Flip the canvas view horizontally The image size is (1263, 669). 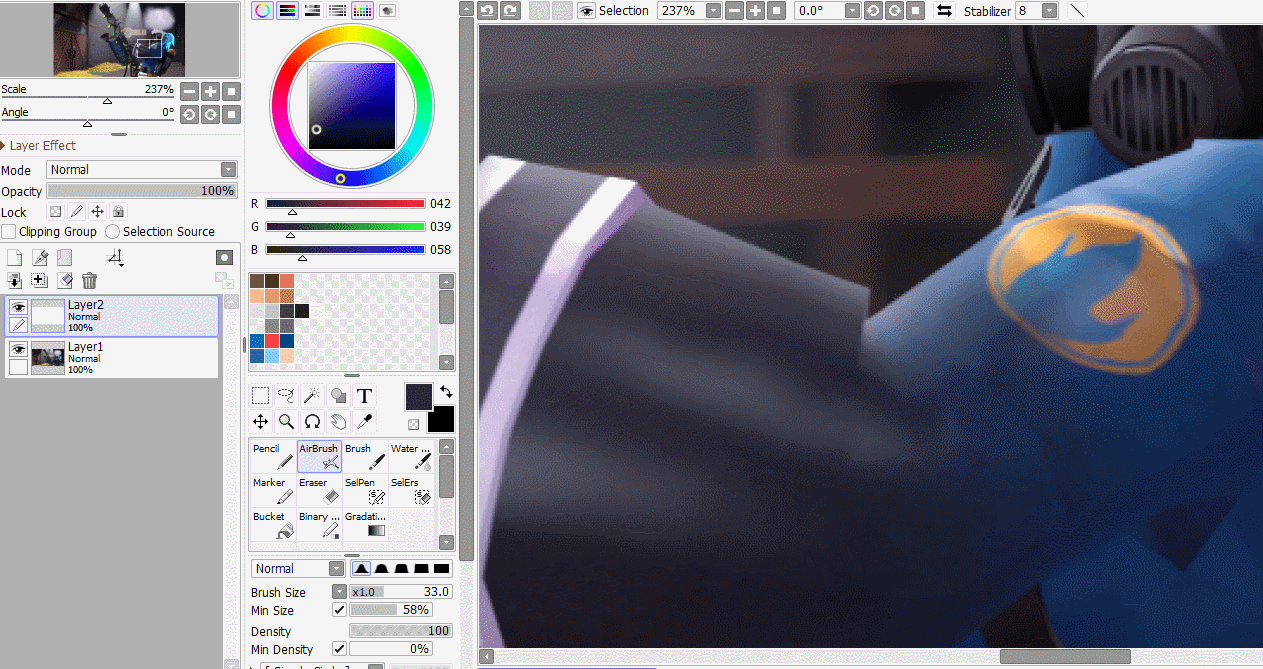[944, 10]
